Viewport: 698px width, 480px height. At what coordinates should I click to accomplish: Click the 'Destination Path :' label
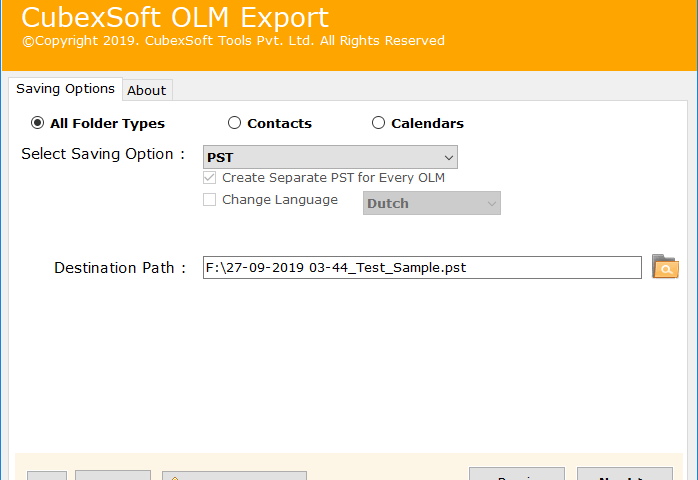(120, 268)
